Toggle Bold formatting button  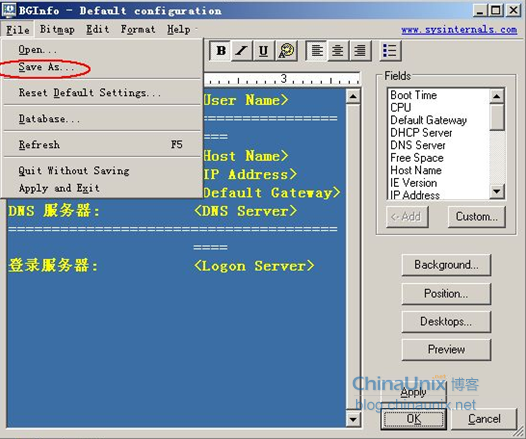tap(220, 51)
